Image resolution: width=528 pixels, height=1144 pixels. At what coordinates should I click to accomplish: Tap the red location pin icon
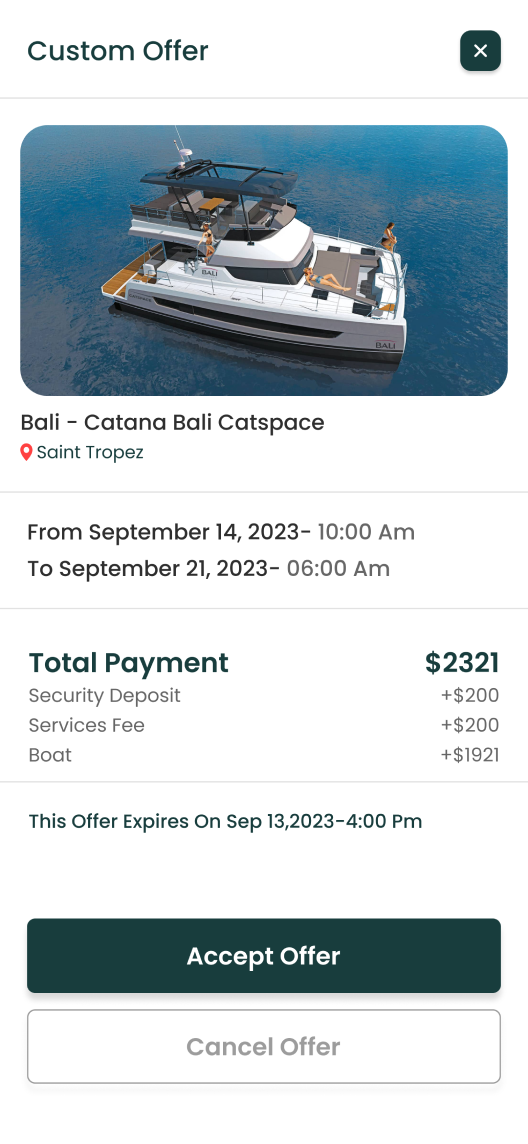click(x=26, y=453)
